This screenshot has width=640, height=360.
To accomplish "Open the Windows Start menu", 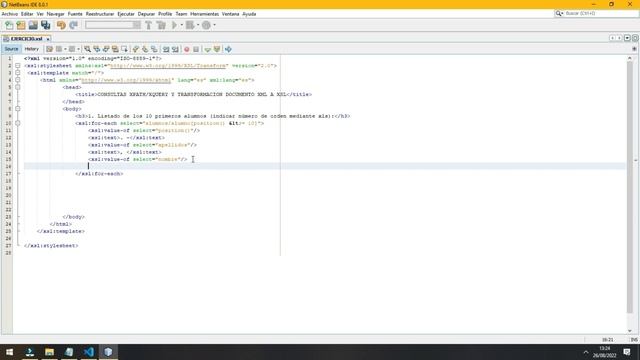I will coord(10,352).
